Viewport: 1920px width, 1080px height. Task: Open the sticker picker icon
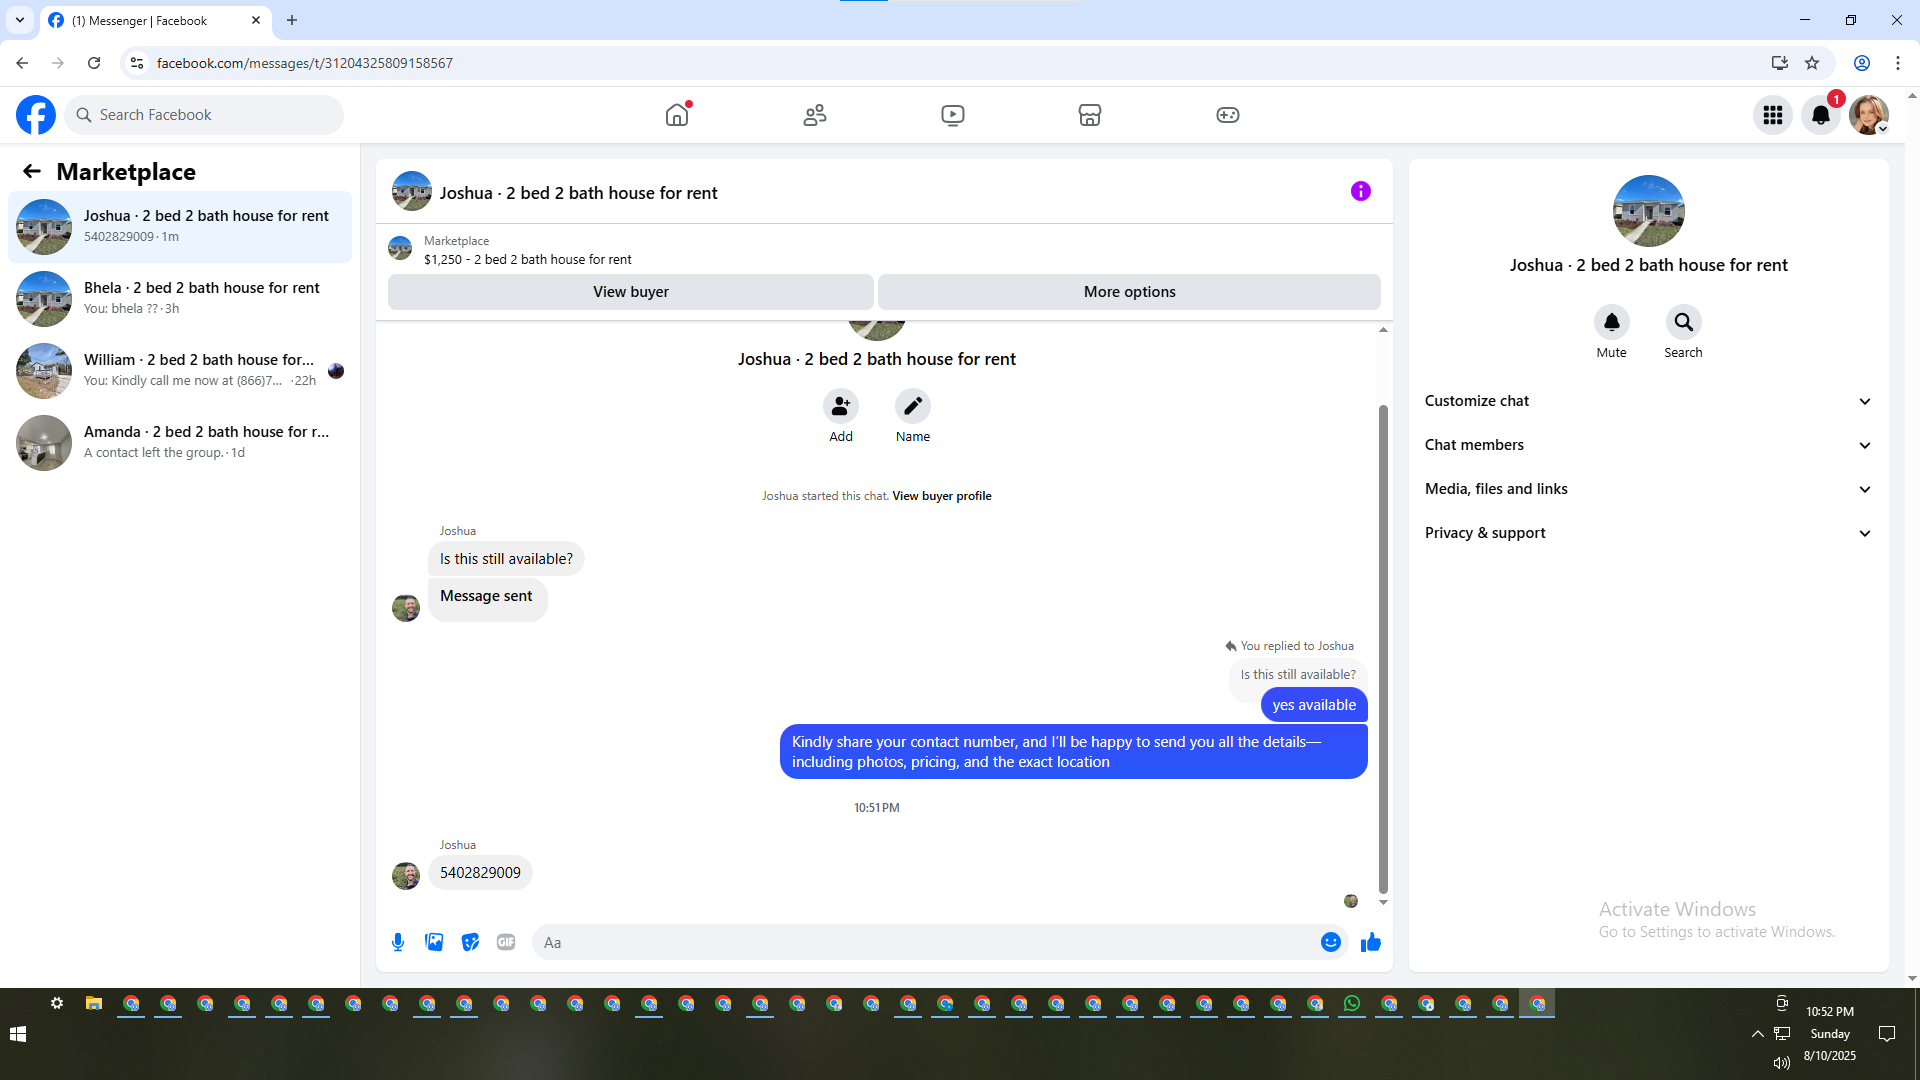470,942
